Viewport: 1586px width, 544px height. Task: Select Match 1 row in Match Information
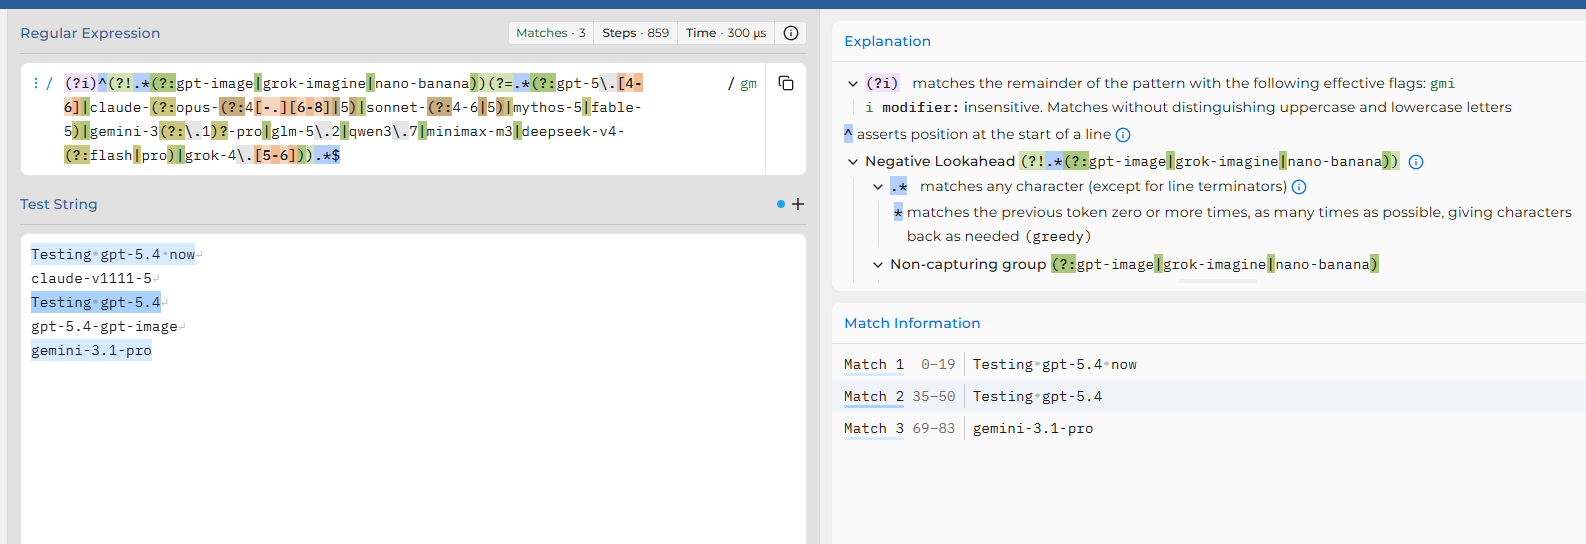point(1209,365)
